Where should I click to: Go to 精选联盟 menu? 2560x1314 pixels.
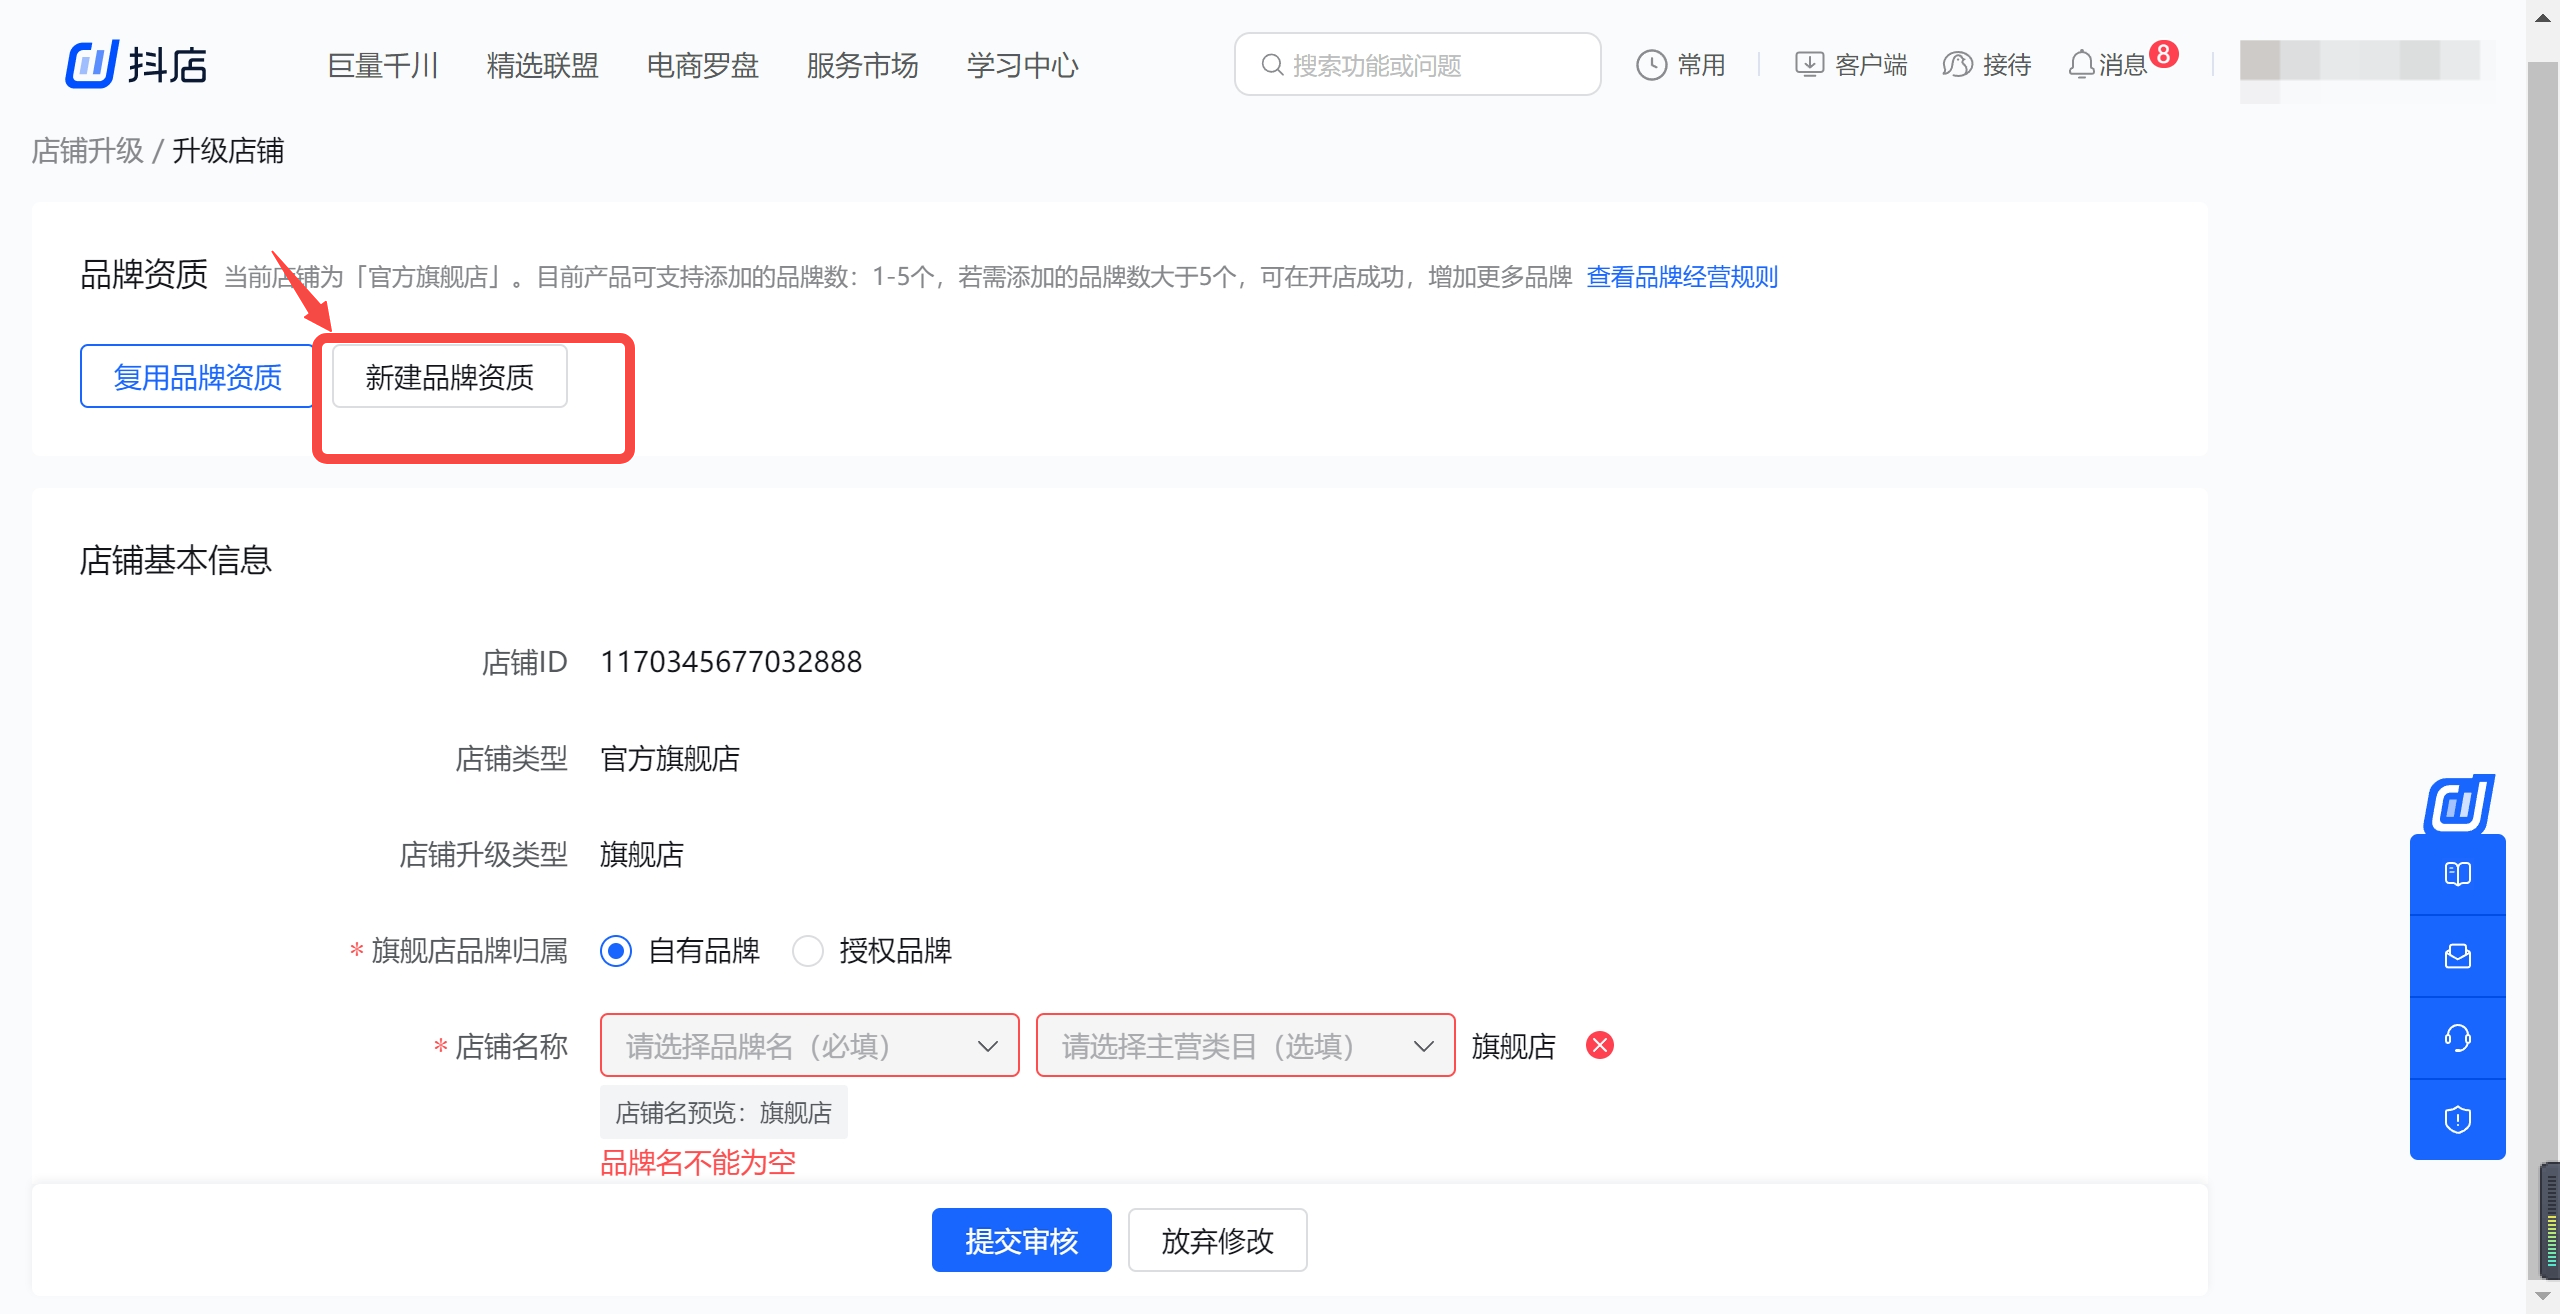pyautogui.click(x=543, y=65)
